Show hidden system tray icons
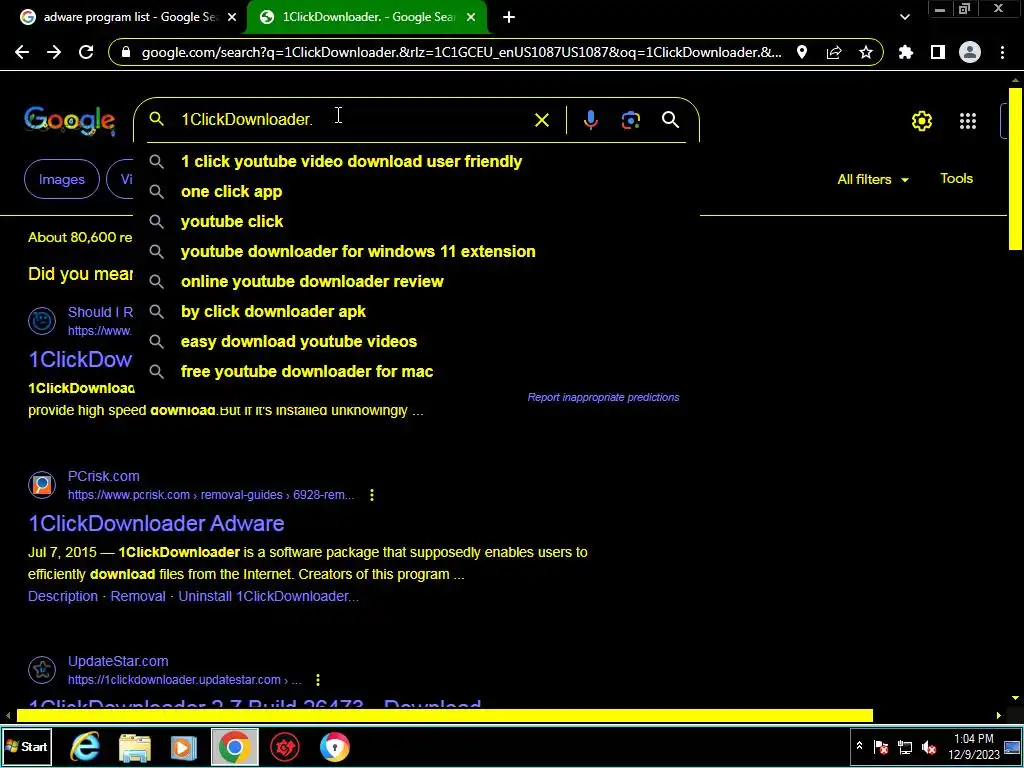 pyautogui.click(x=859, y=746)
